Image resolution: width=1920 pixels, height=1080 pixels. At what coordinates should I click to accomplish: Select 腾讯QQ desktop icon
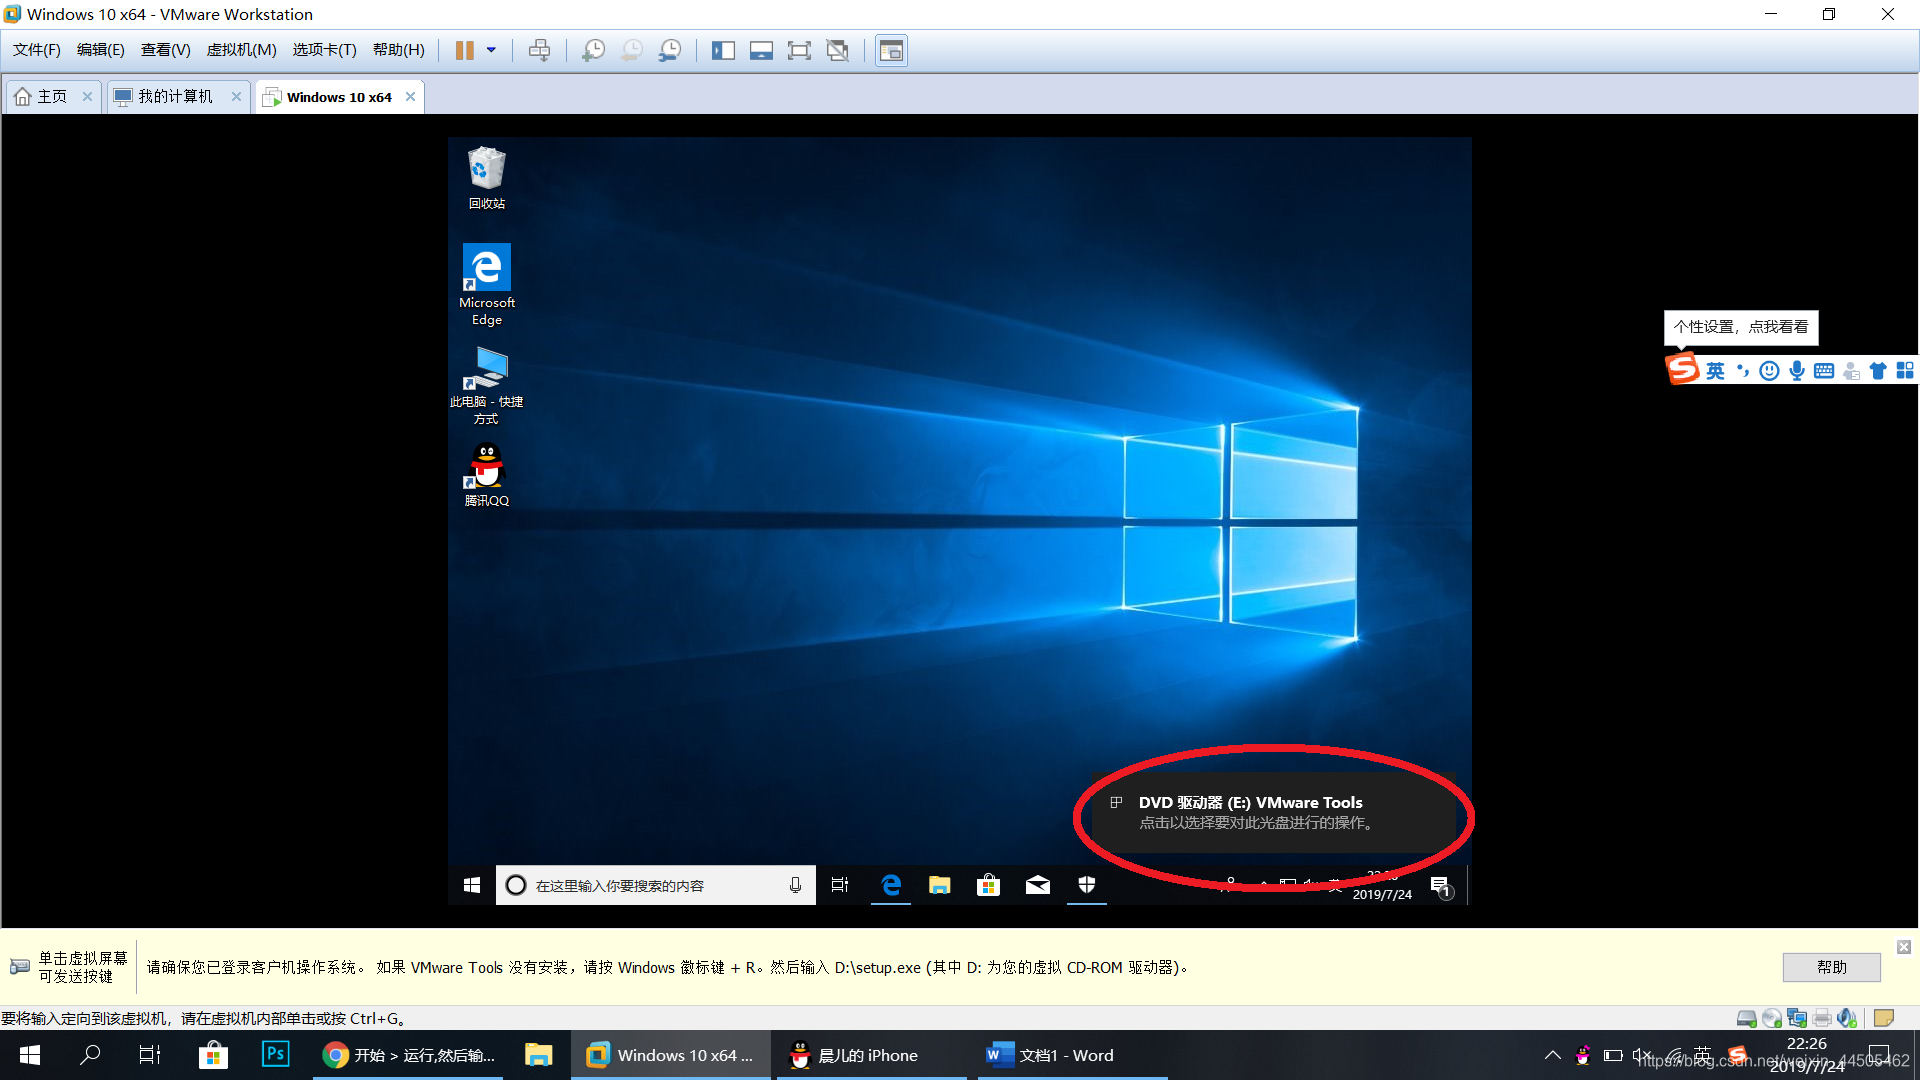click(487, 475)
